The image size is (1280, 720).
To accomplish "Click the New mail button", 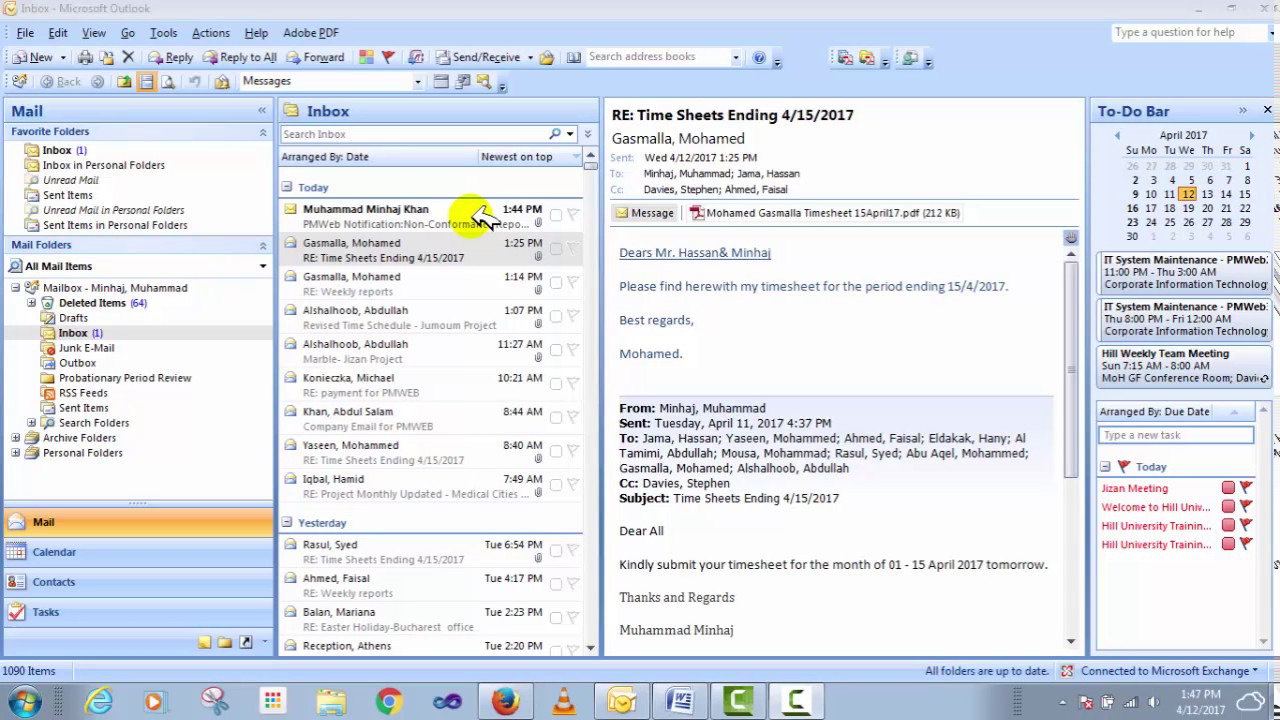I will pyautogui.click(x=32, y=57).
